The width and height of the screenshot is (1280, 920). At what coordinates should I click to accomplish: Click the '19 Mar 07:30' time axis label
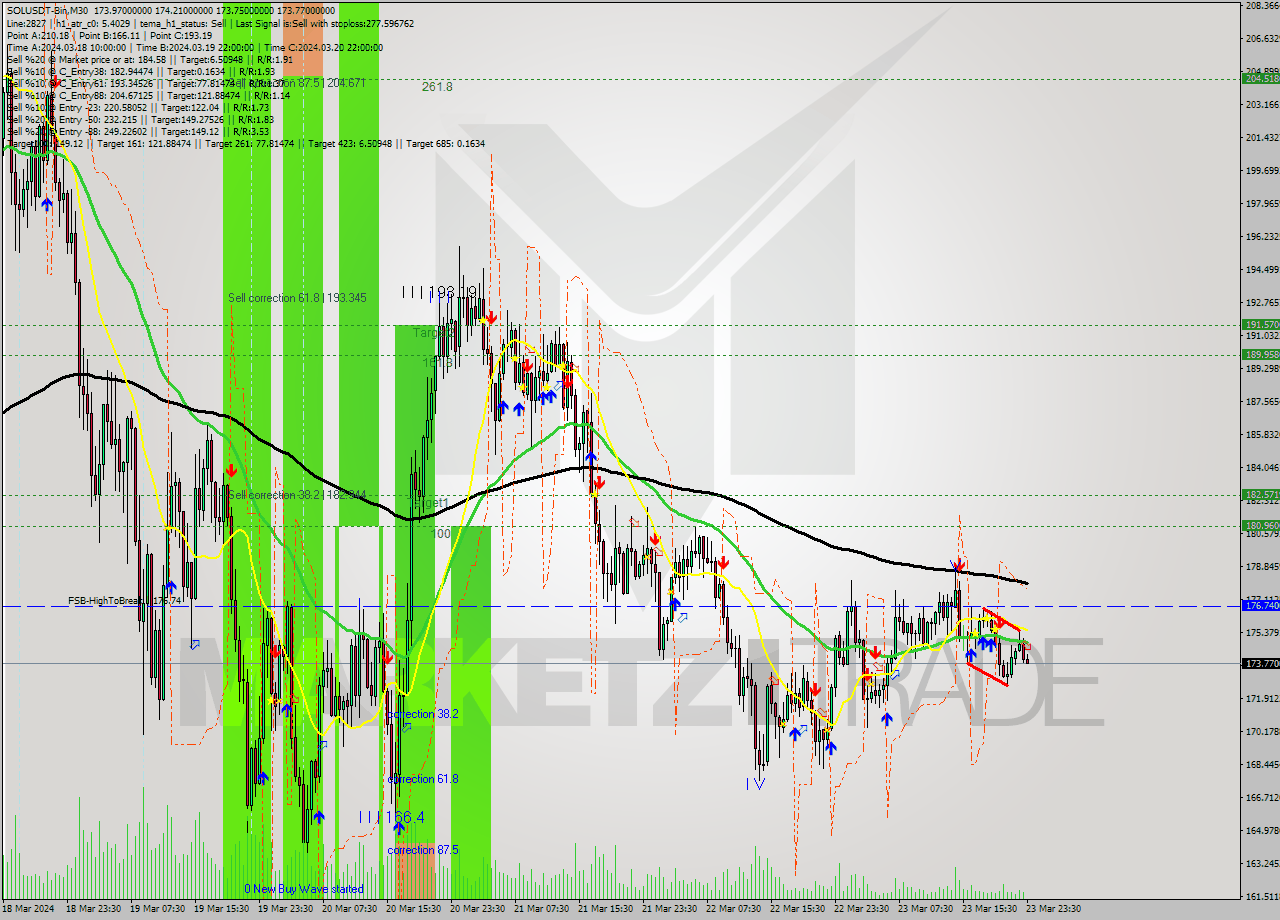tap(158, 909)
